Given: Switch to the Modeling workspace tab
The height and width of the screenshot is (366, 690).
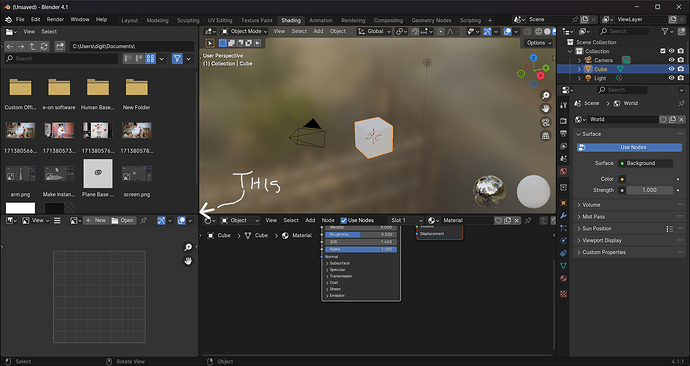Looking at the screenshot, I should pyautogui.click(x=158, y=20).
